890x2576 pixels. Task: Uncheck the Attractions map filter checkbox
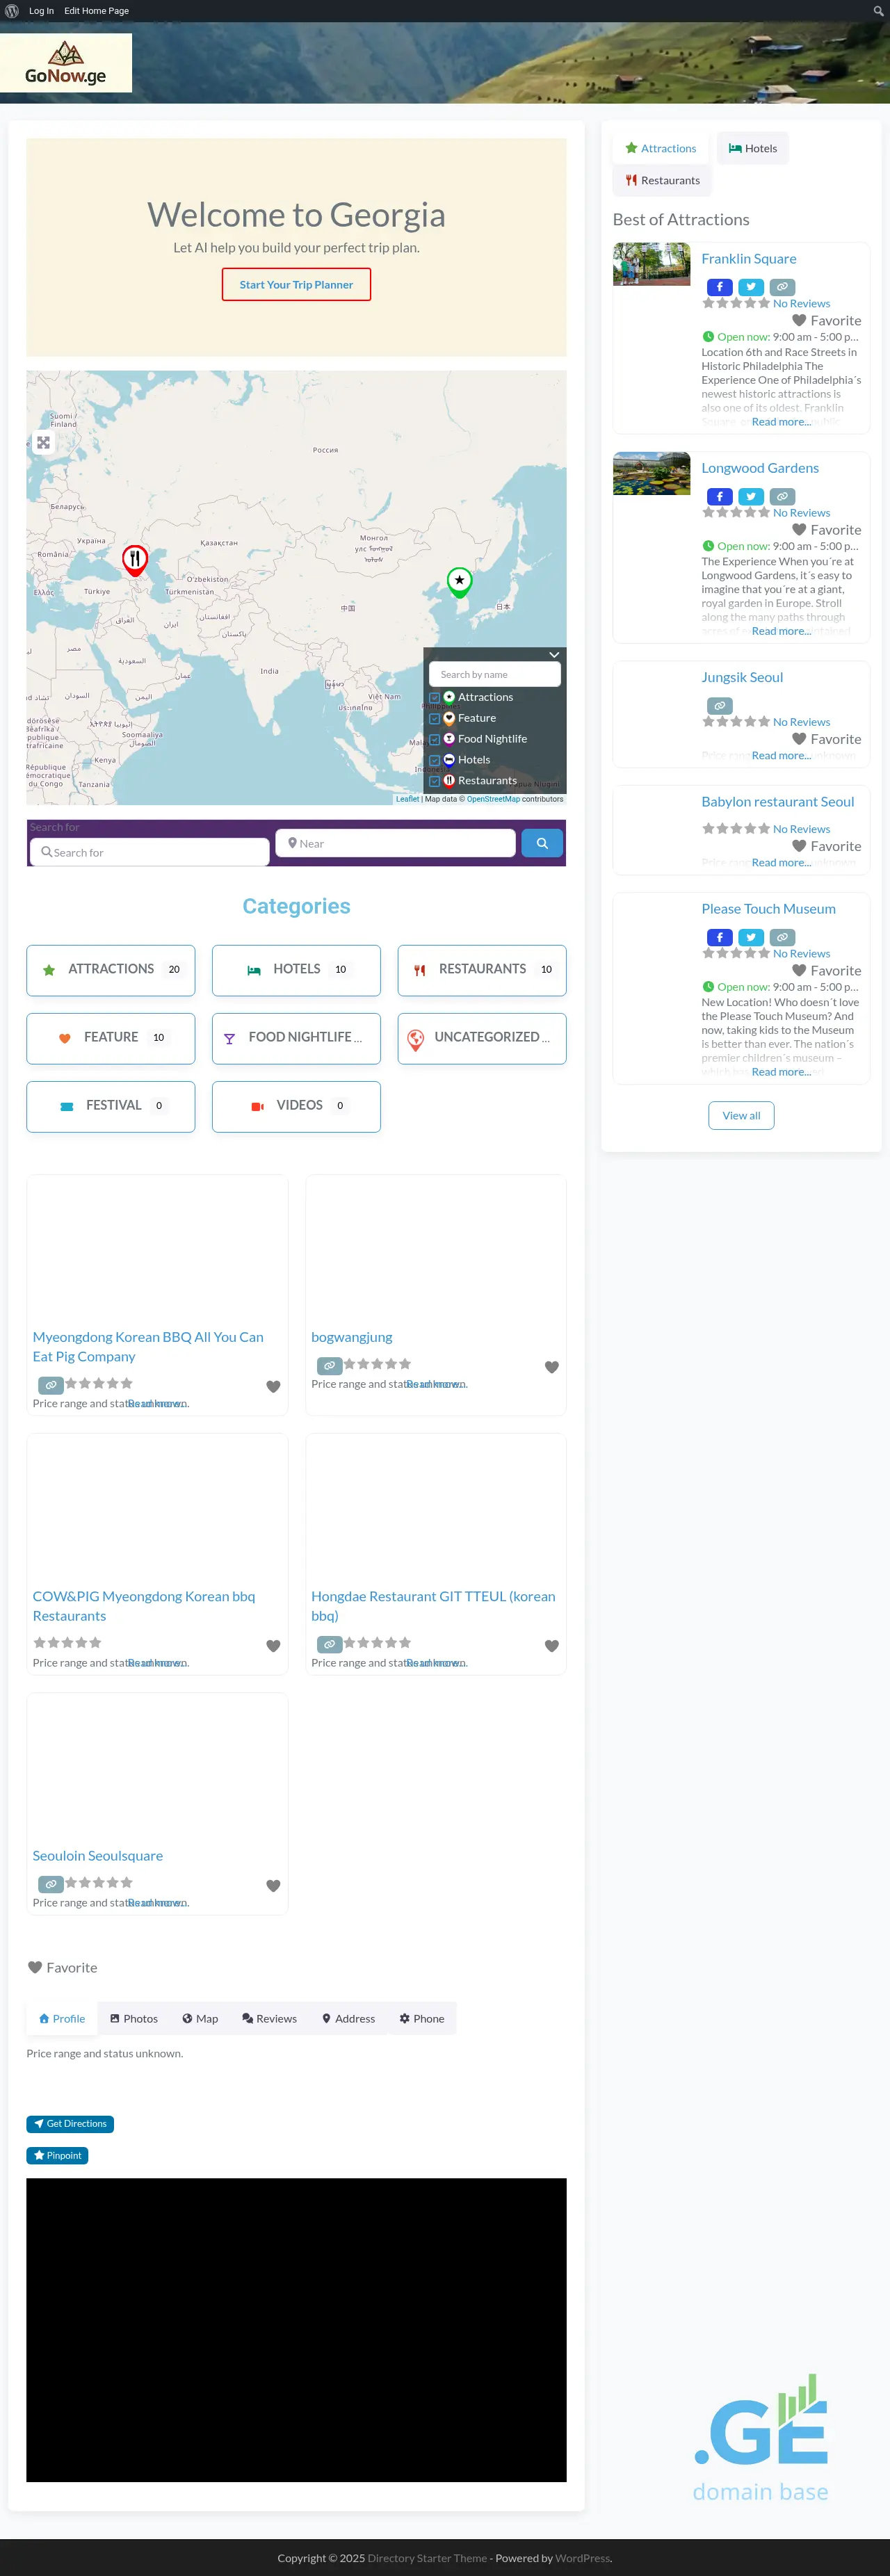point(435,697)
